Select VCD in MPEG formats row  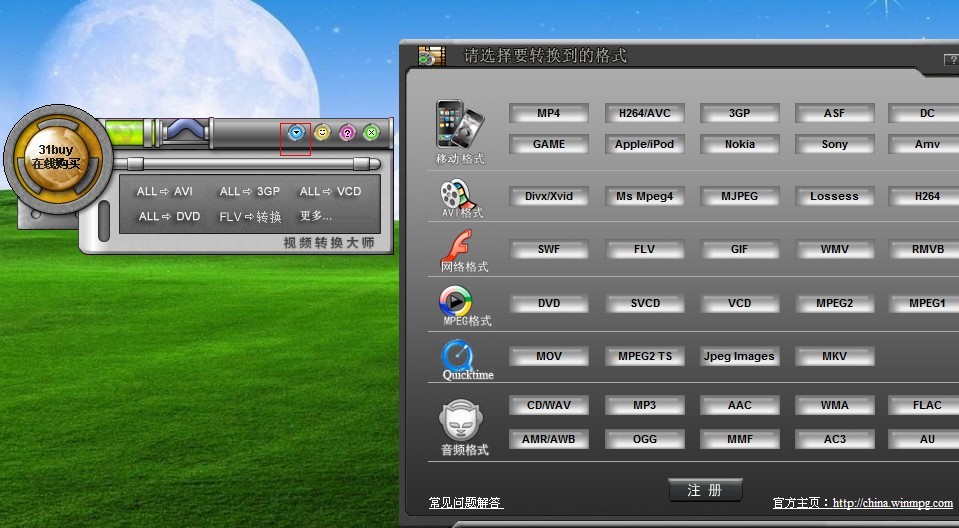point(739,303)
